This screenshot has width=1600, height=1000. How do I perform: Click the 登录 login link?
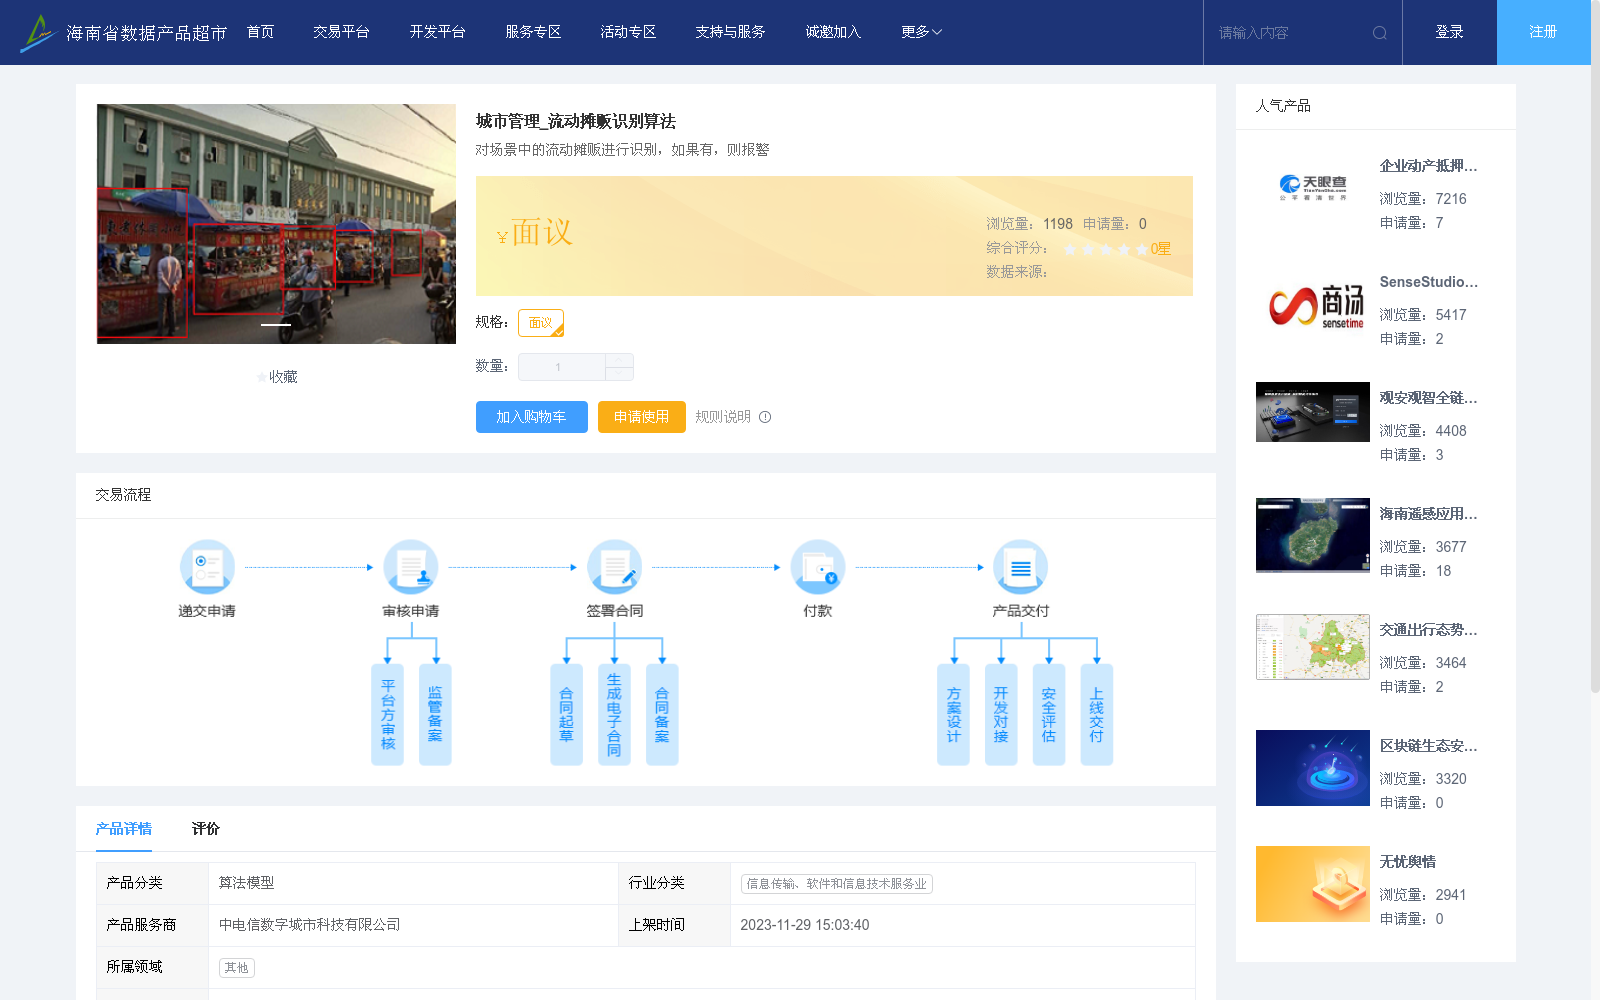(1448, 31)
